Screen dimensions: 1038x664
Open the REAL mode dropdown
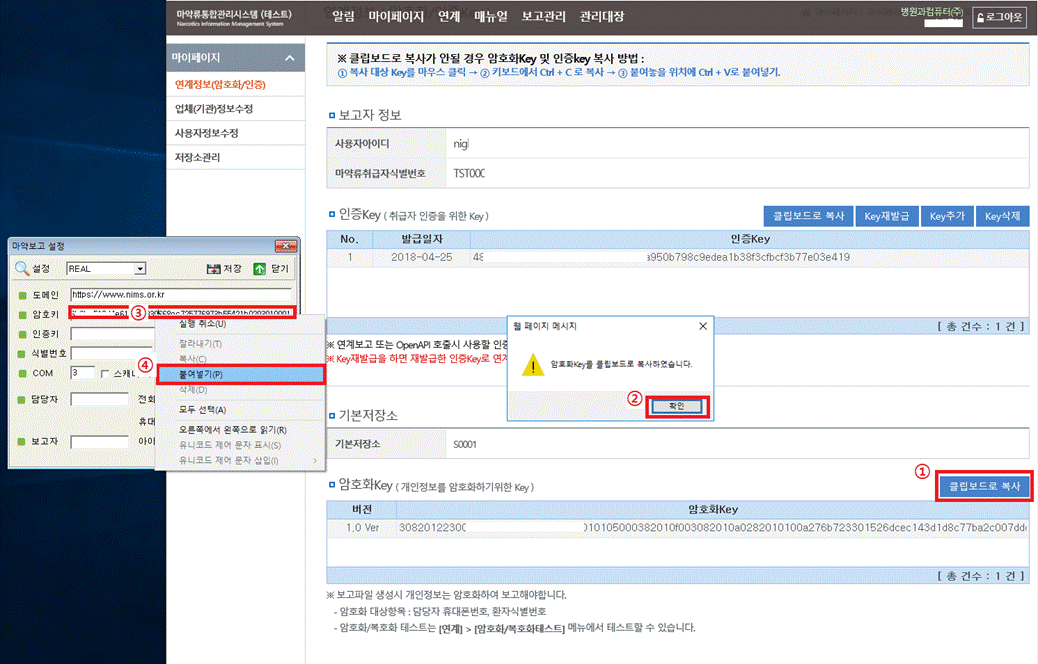point(140,269)
